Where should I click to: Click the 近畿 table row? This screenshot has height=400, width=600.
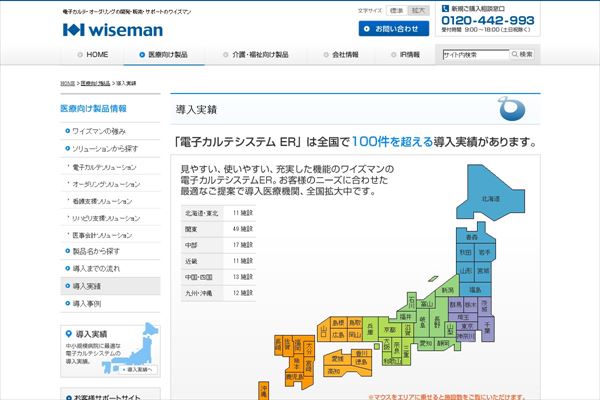(x=218, y=261)
